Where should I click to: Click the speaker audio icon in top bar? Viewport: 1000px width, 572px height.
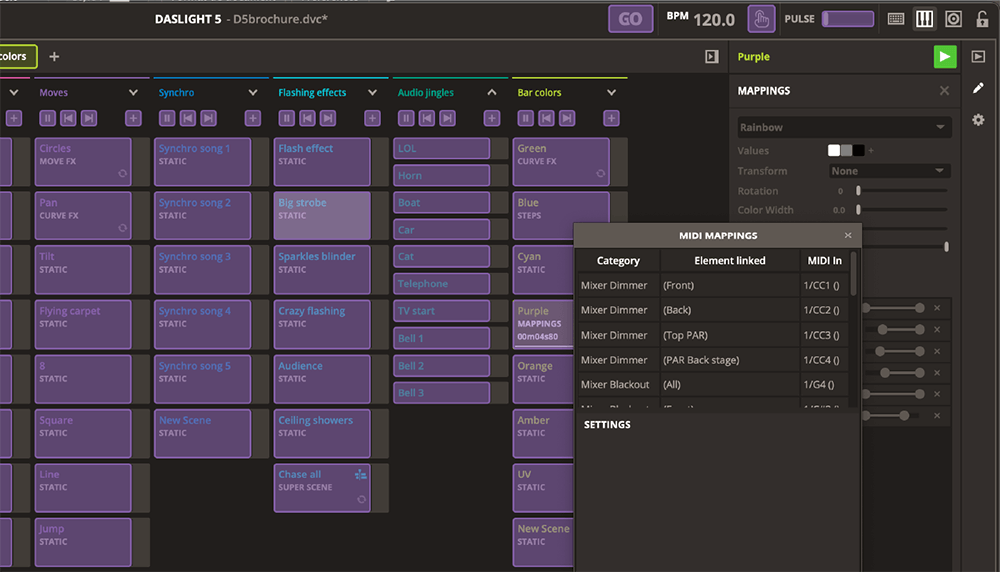(953, 19)
